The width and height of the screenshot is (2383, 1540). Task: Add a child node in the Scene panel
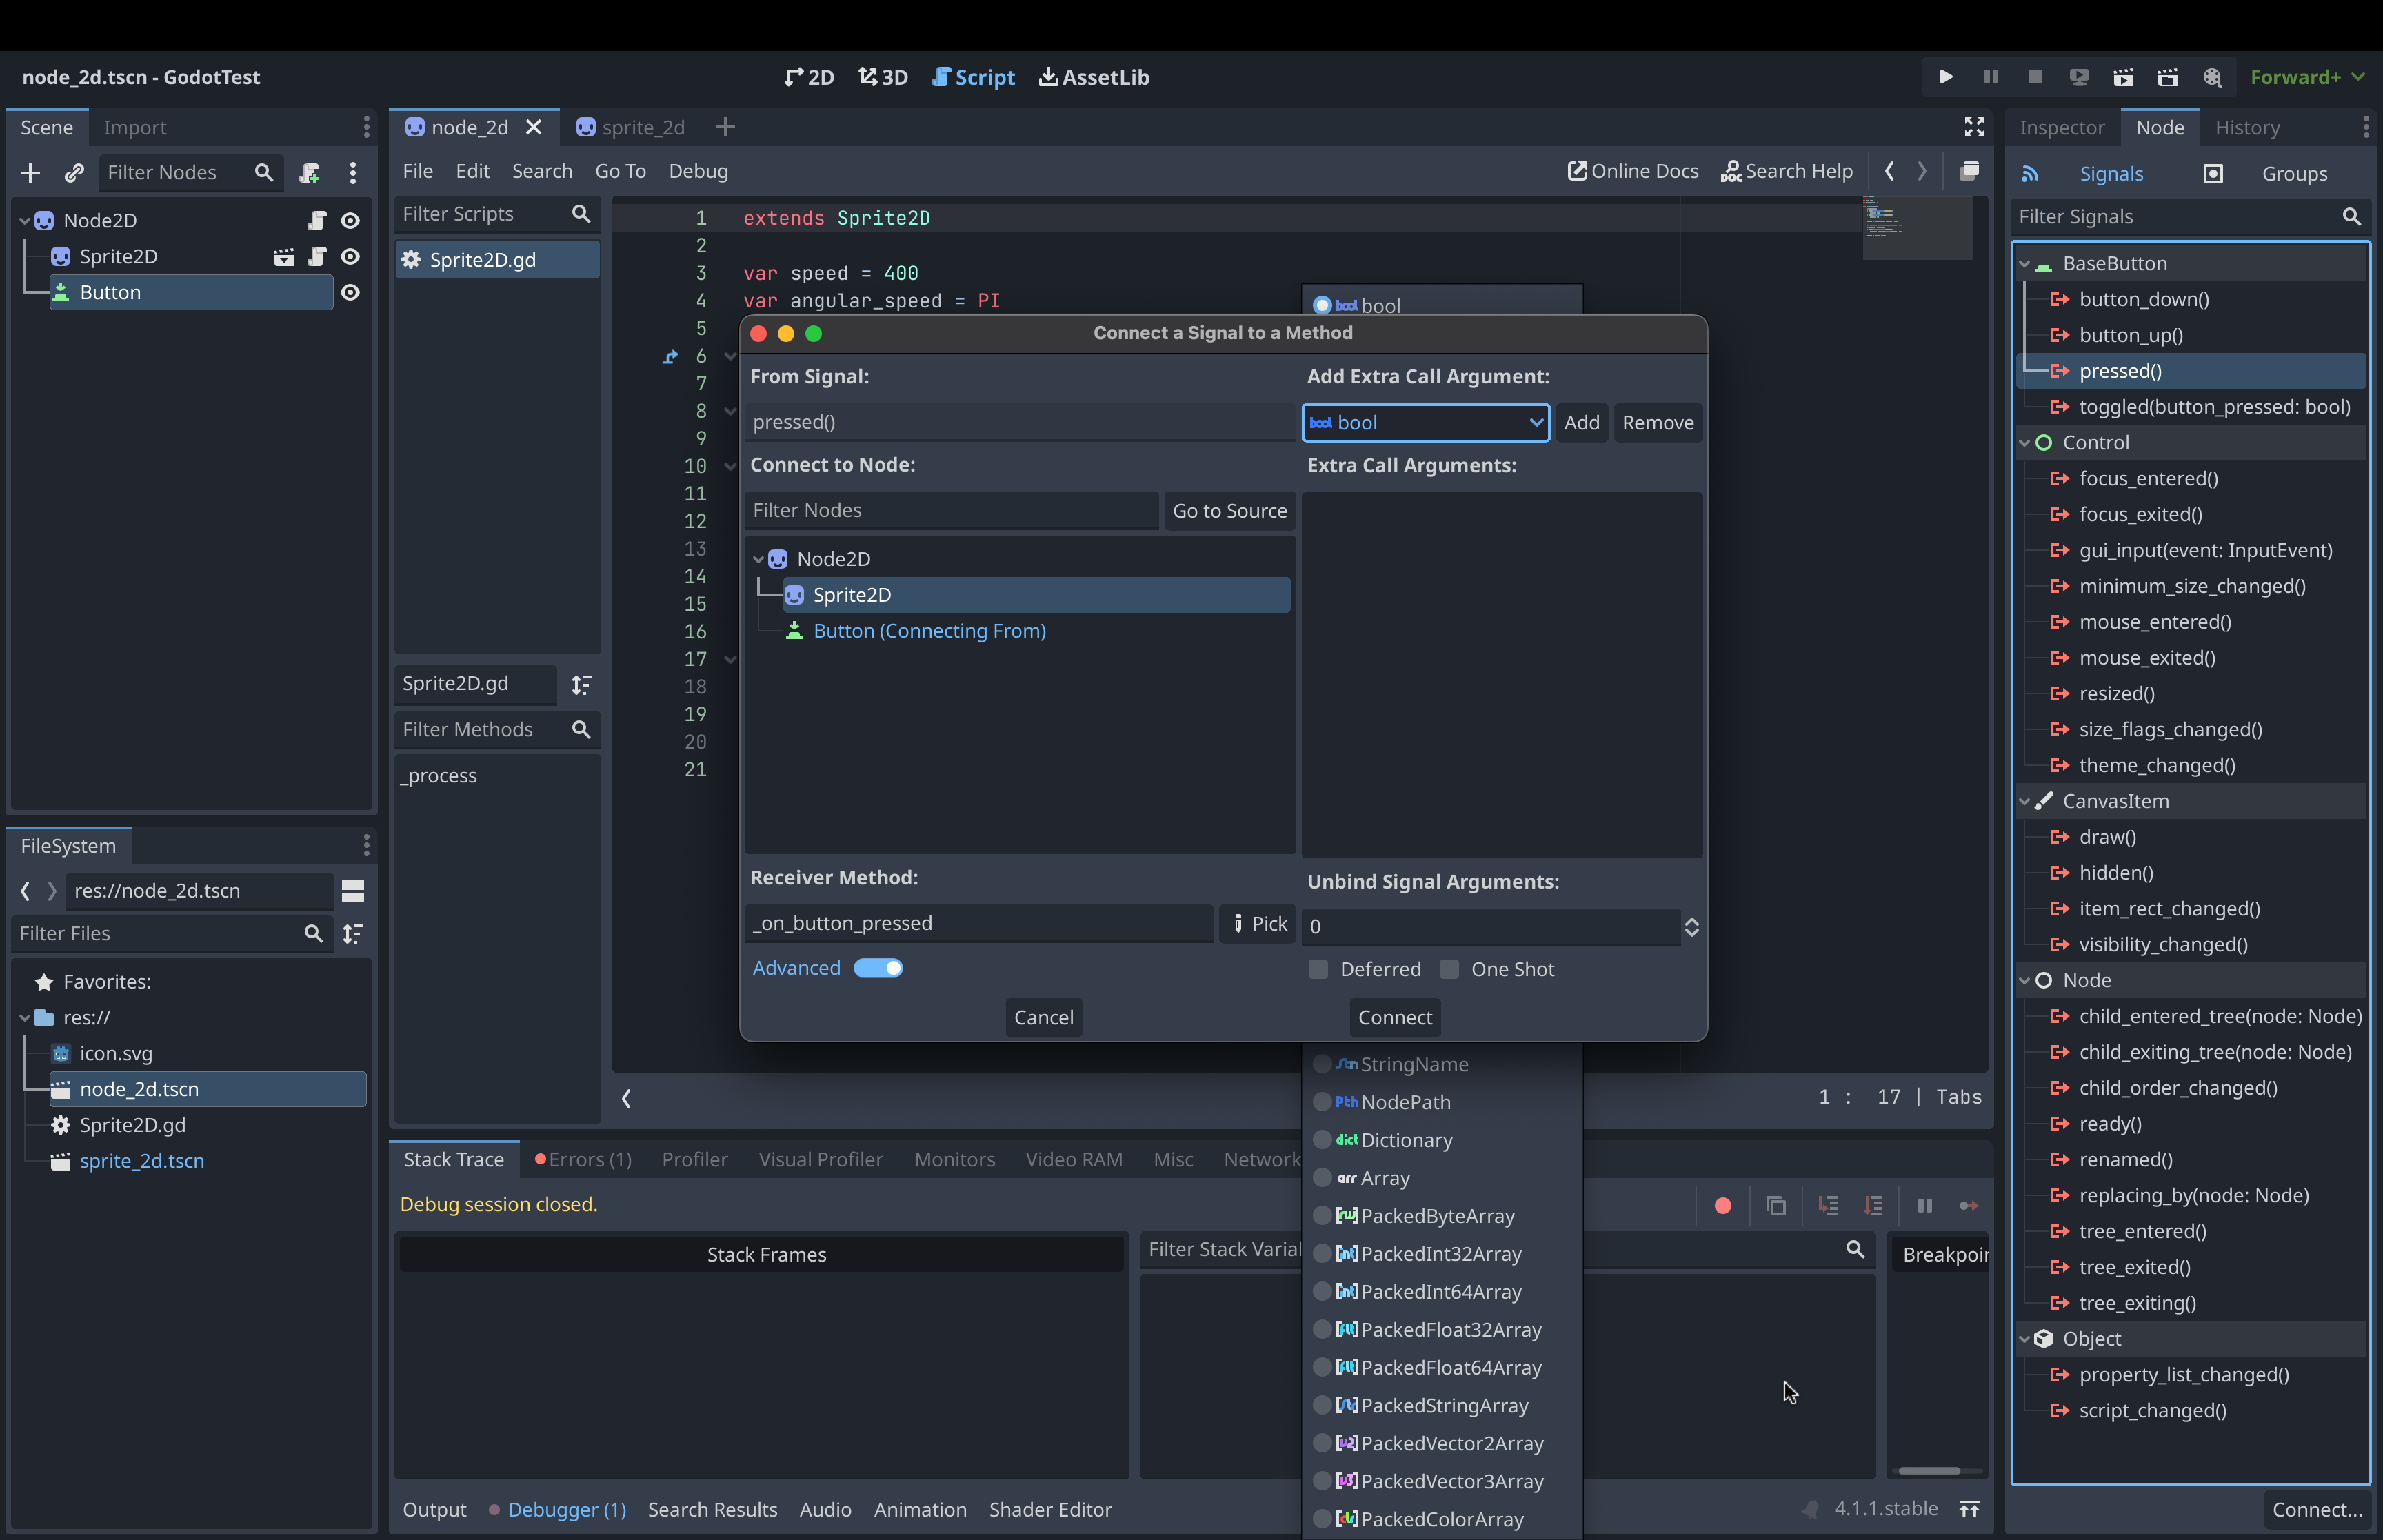click(x=30, y=172)
